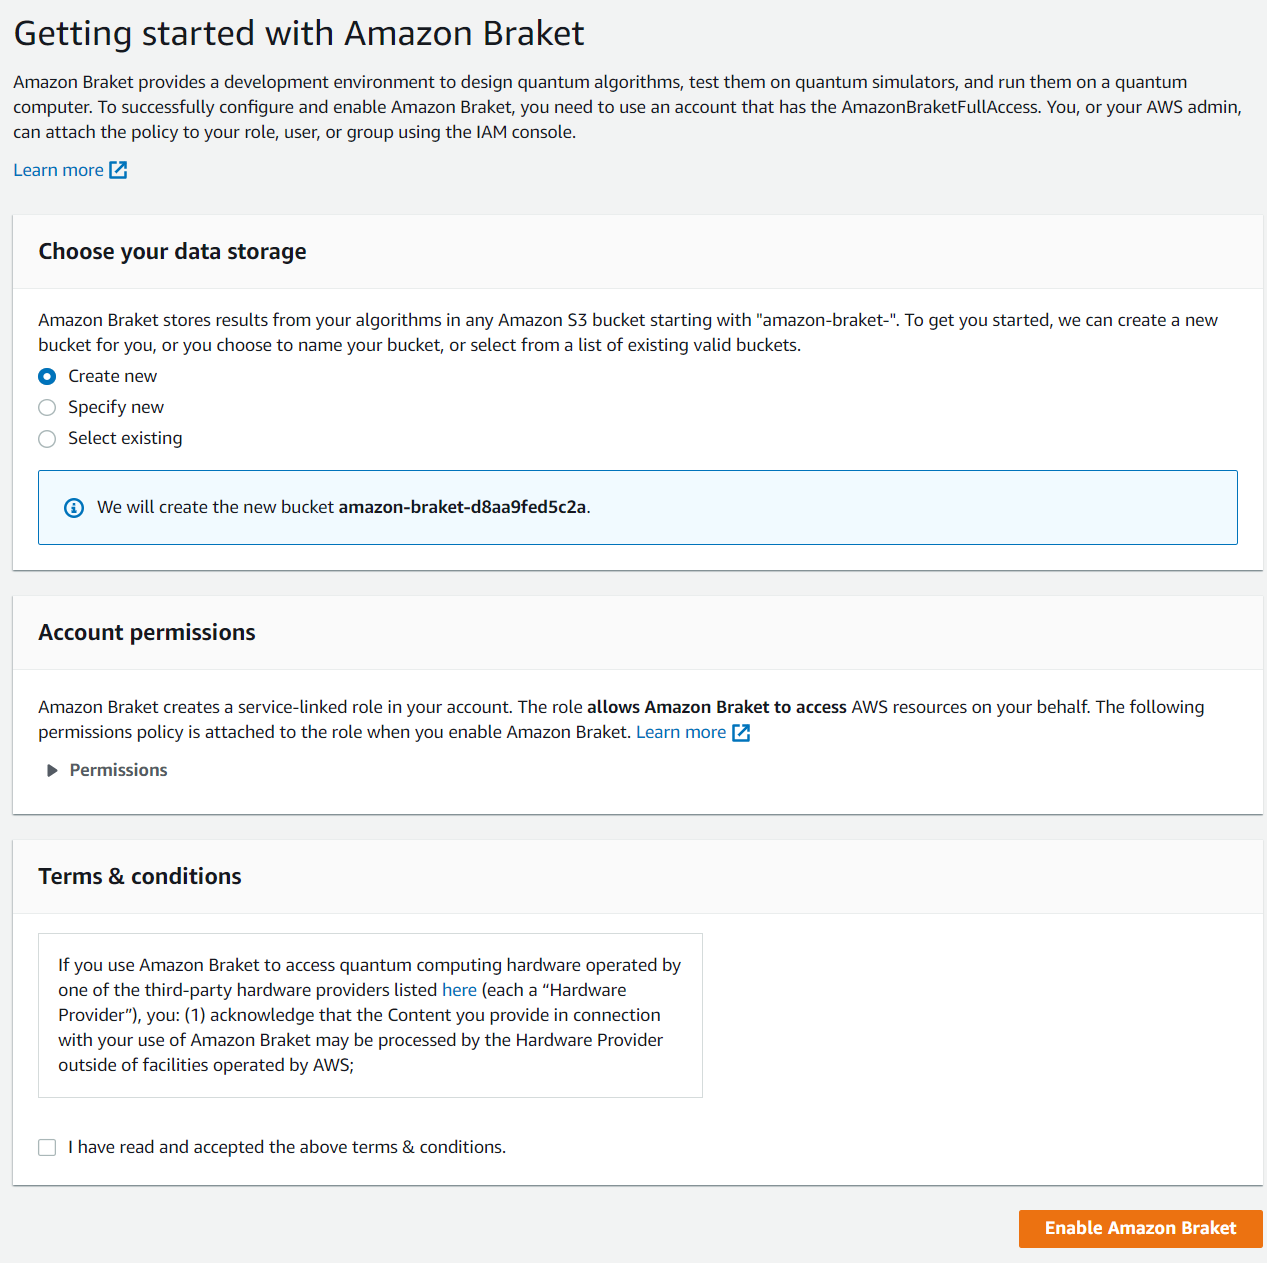Click the Choose your data storage header
The height and width of the screenshot is (1263, 1267).
click(x=172, y=251)
